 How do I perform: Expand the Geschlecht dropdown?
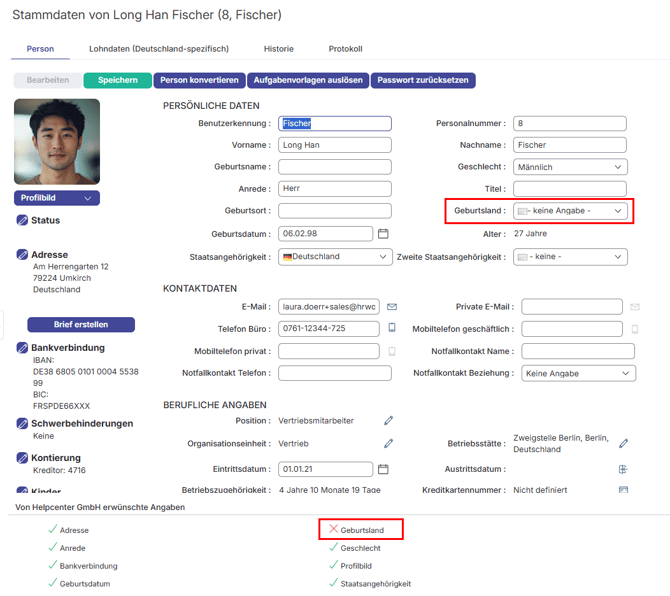tap(570, 167)
